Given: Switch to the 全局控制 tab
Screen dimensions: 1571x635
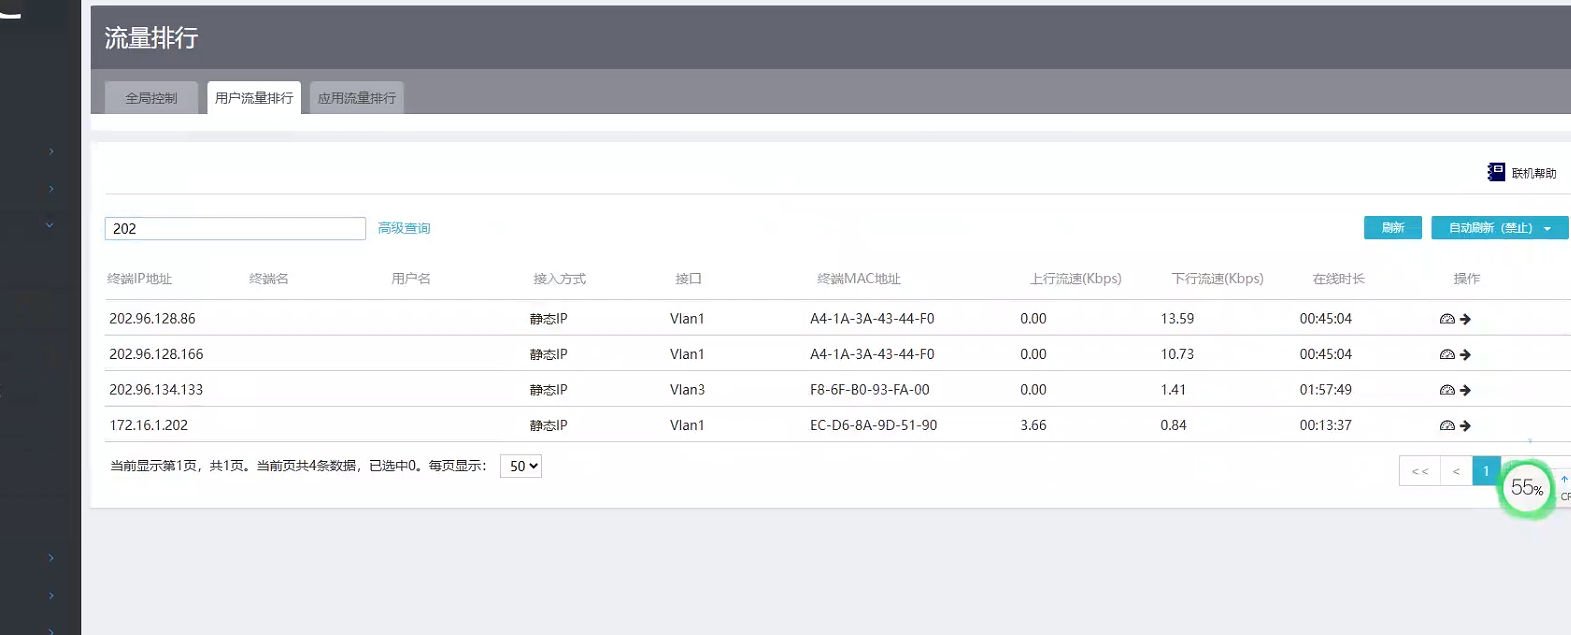Looking at the screenshot, I should click(151, 98).
